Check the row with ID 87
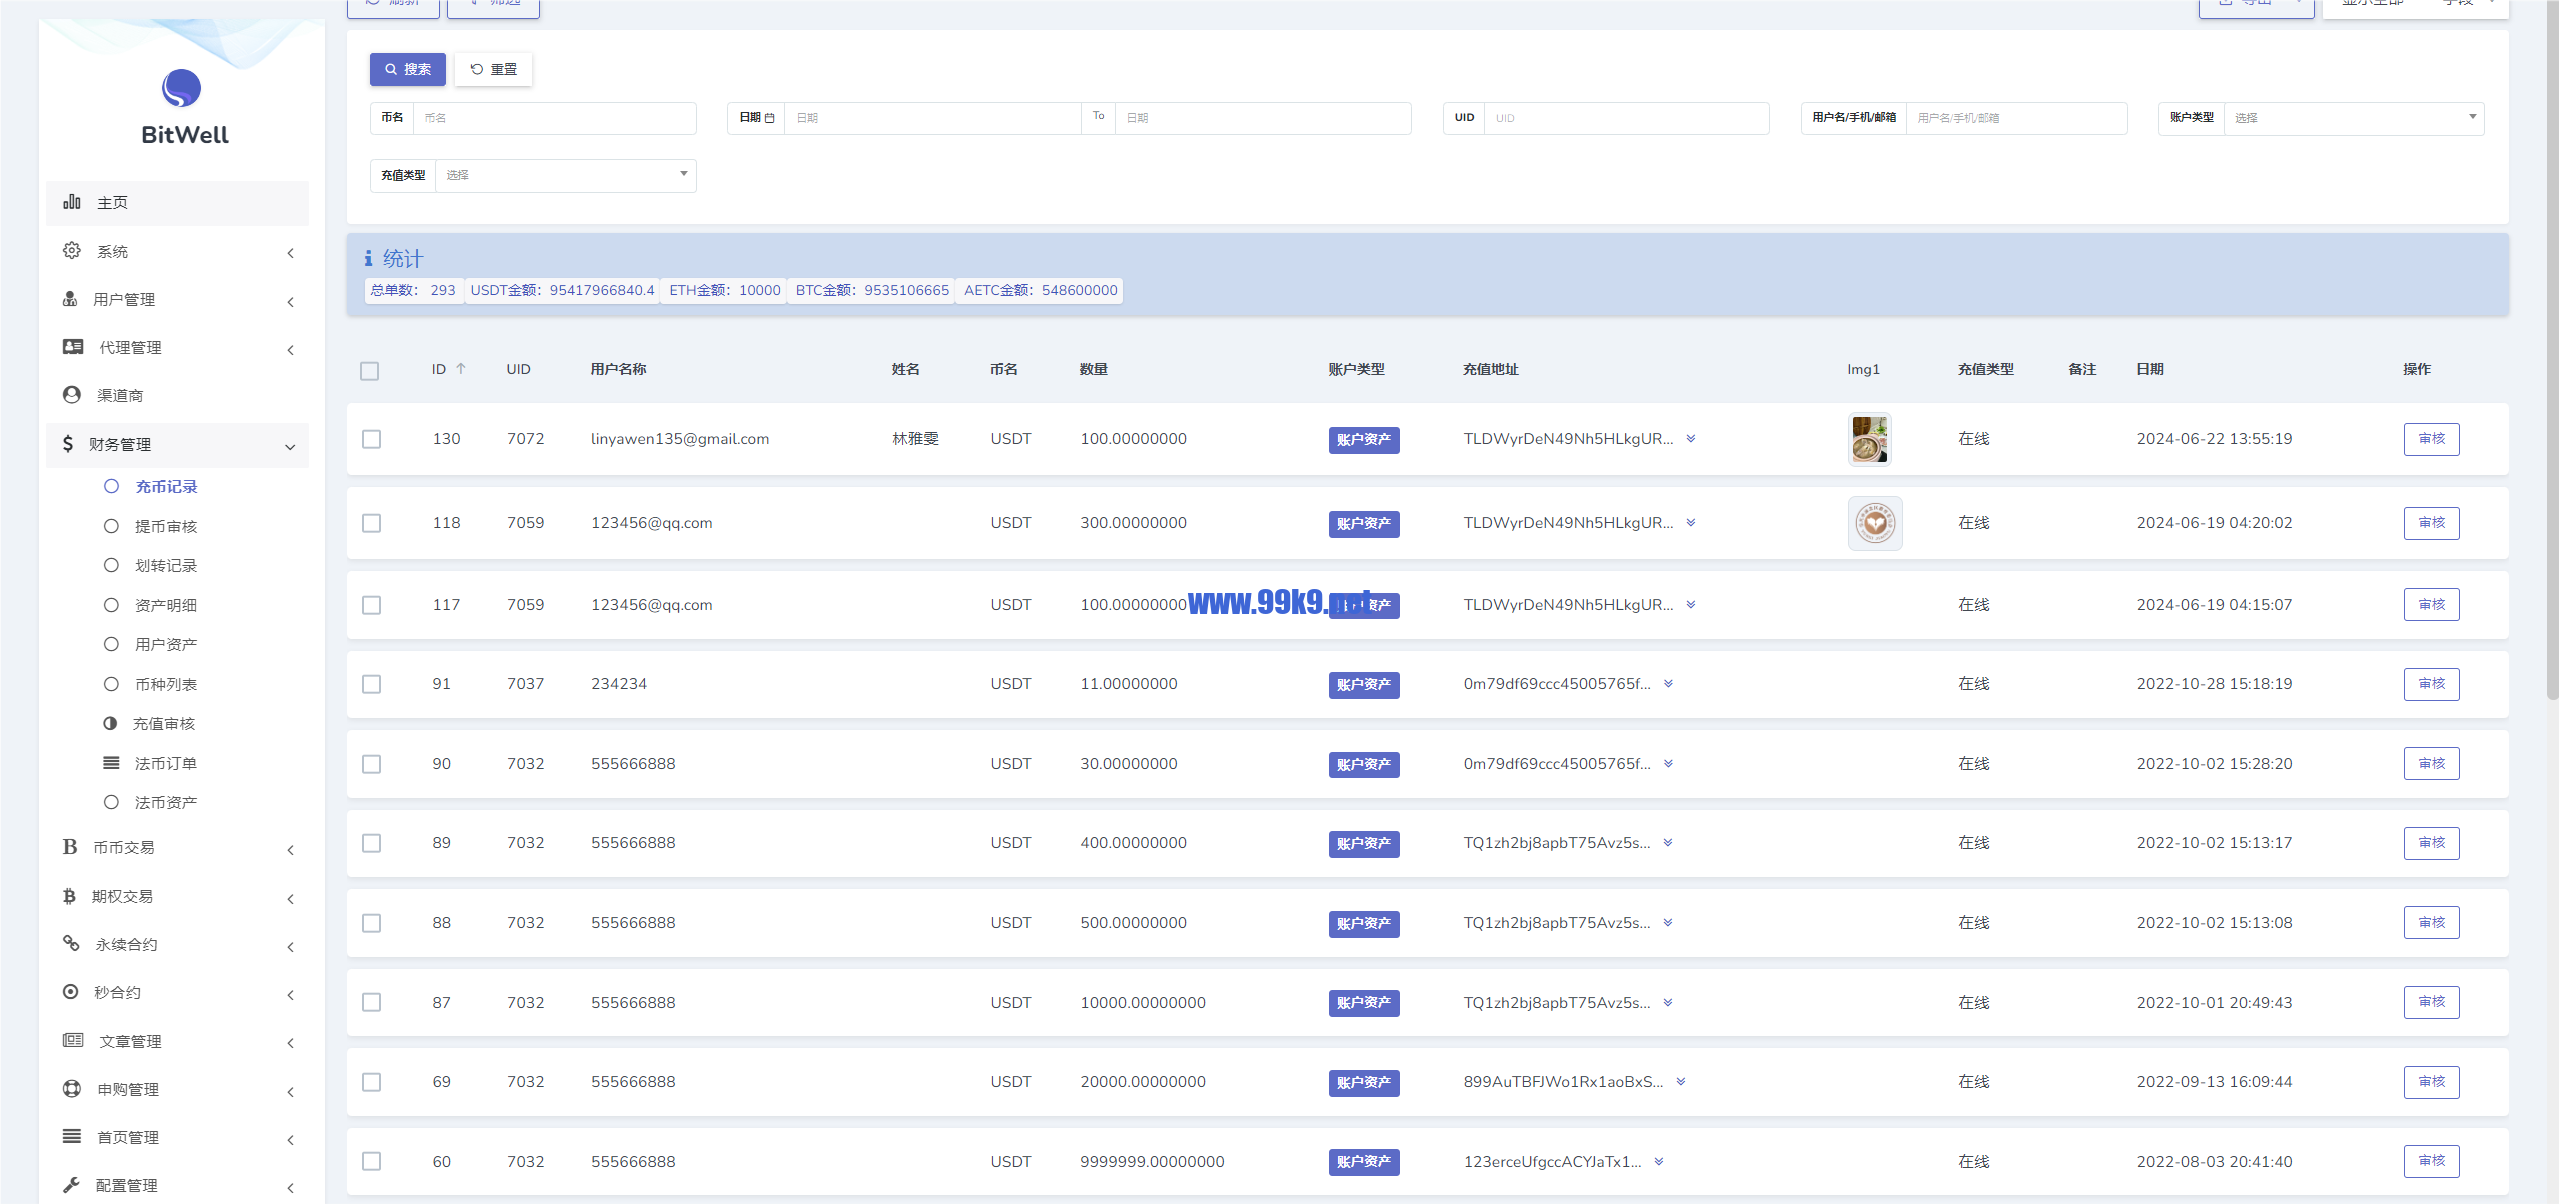The height and width of the screenshot is (1204, 2559). click(x=372, y=1002)
